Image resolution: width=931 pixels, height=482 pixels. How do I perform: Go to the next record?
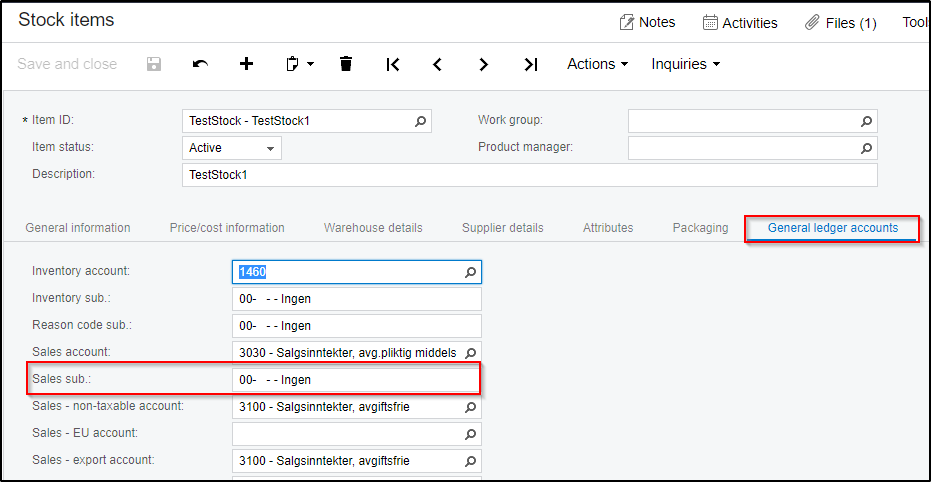[484, 64]
